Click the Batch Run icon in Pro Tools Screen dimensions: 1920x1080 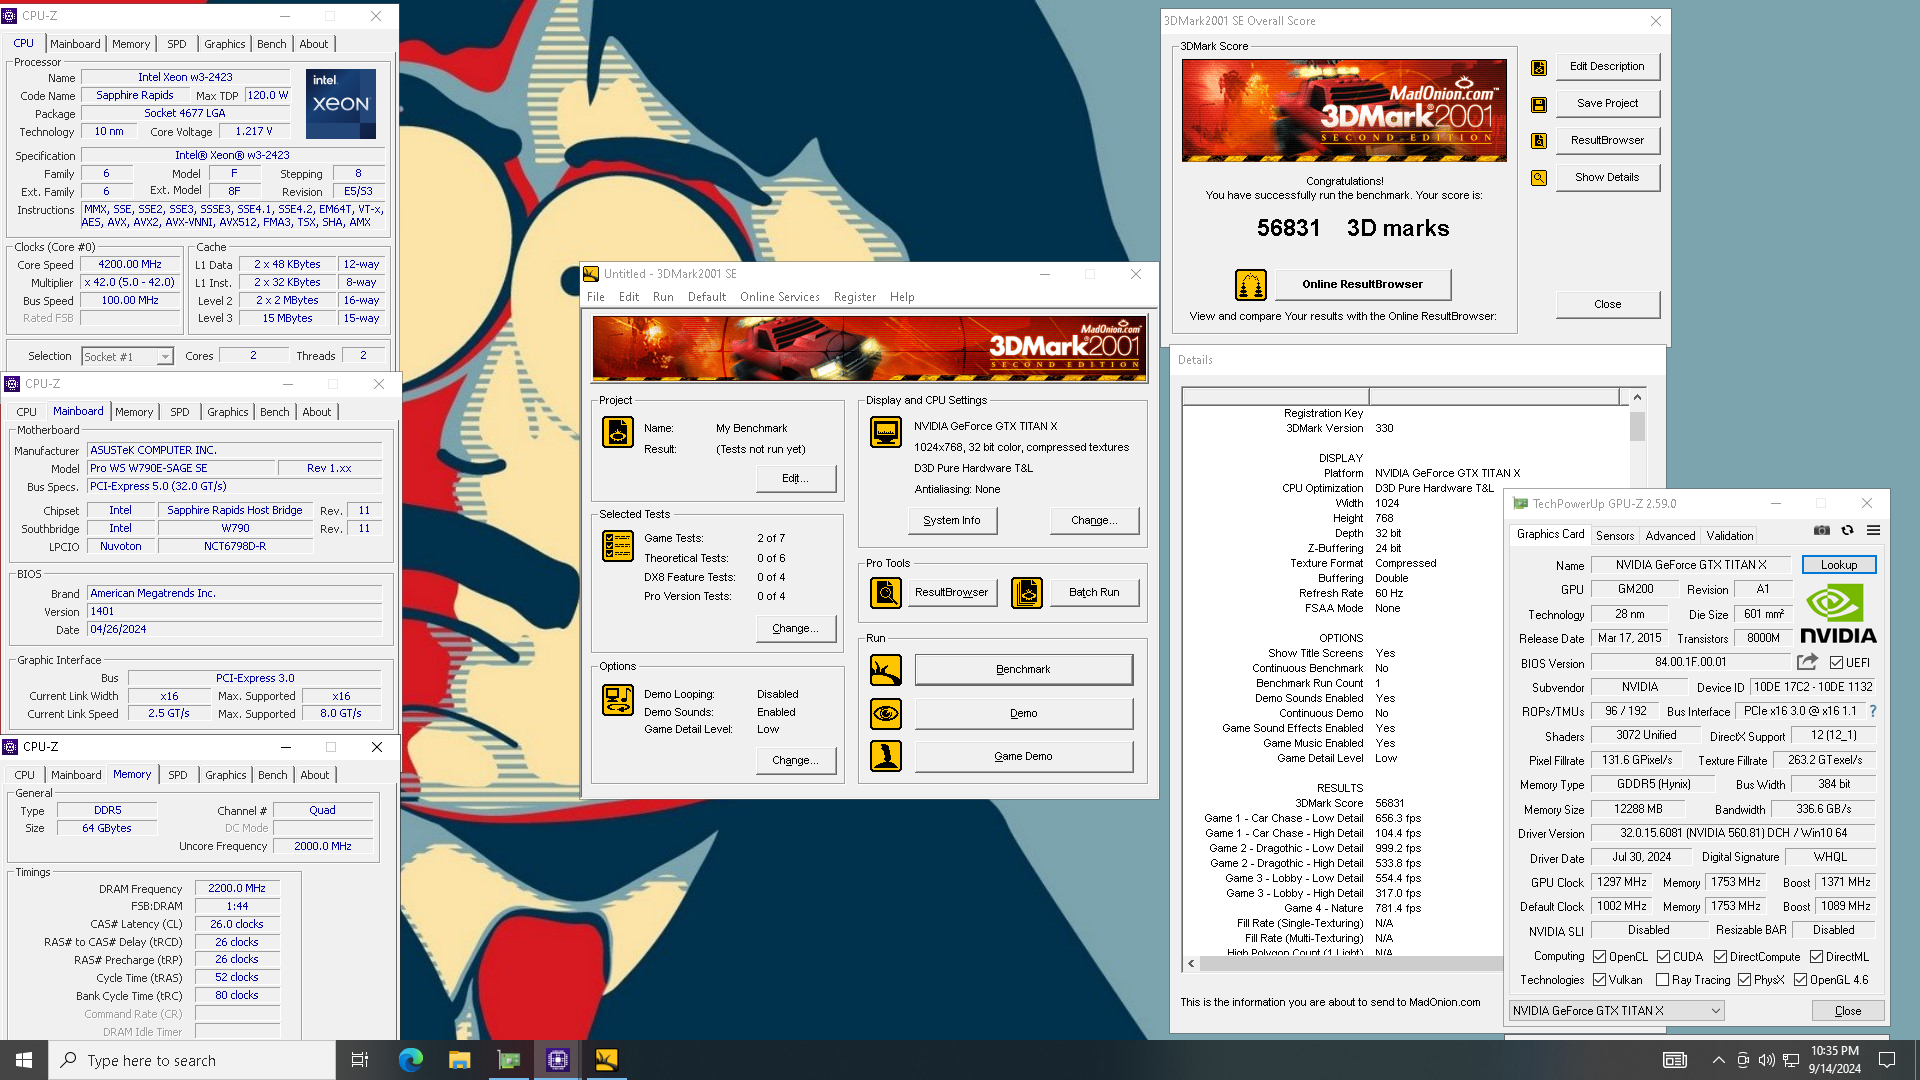click(x=1027, y=593)
